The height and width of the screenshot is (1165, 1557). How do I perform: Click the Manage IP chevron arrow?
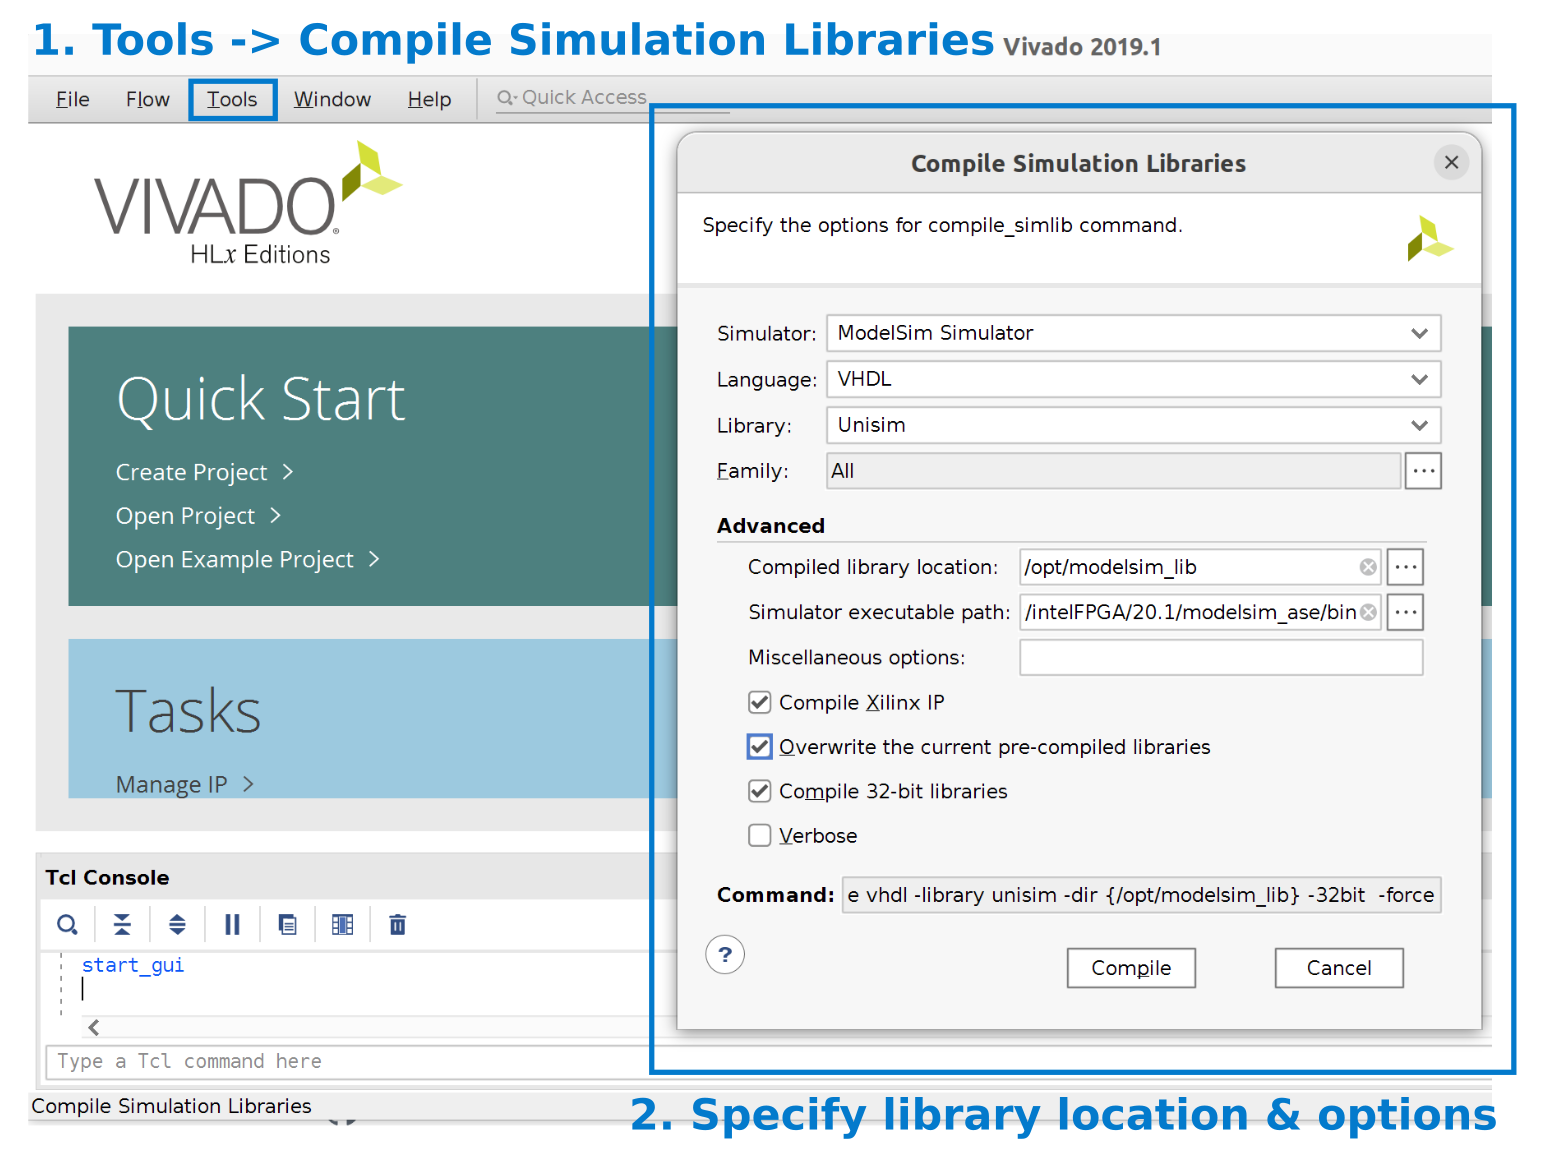249,785
